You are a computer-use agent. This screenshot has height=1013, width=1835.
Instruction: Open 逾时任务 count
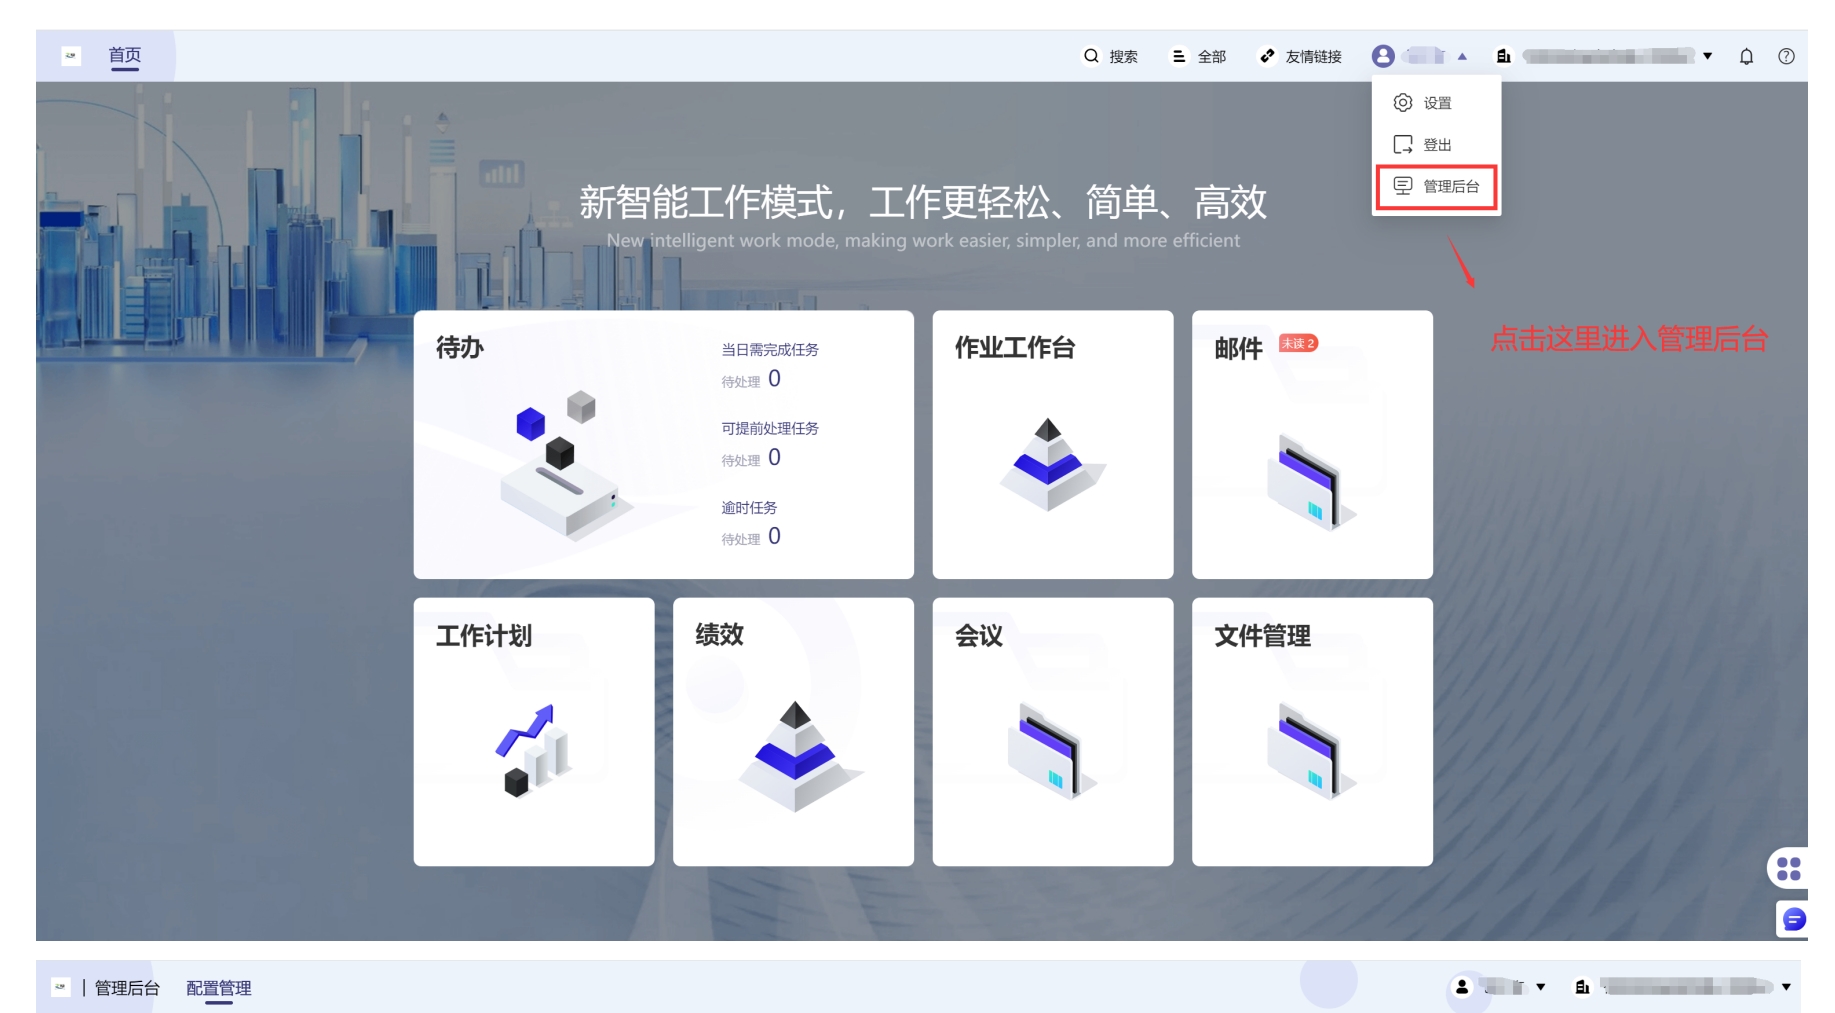click(x=774, y=537)
